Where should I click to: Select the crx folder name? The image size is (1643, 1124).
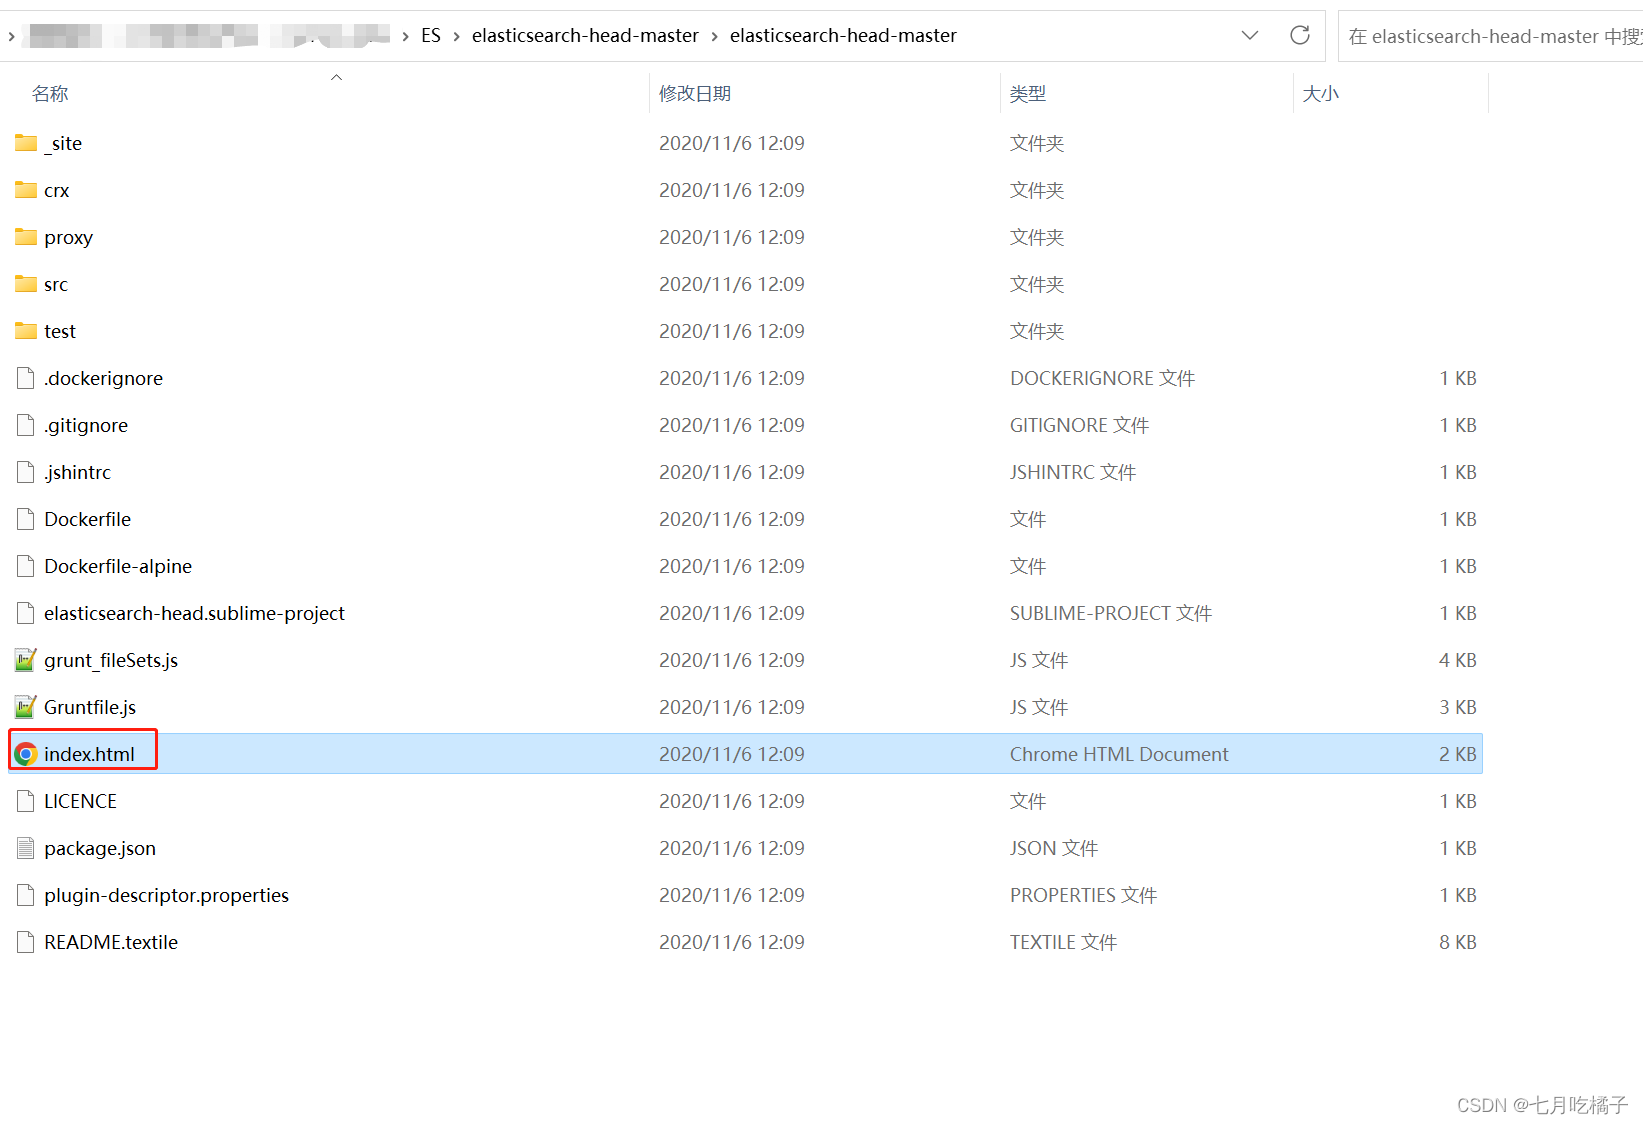pos(57,190)
